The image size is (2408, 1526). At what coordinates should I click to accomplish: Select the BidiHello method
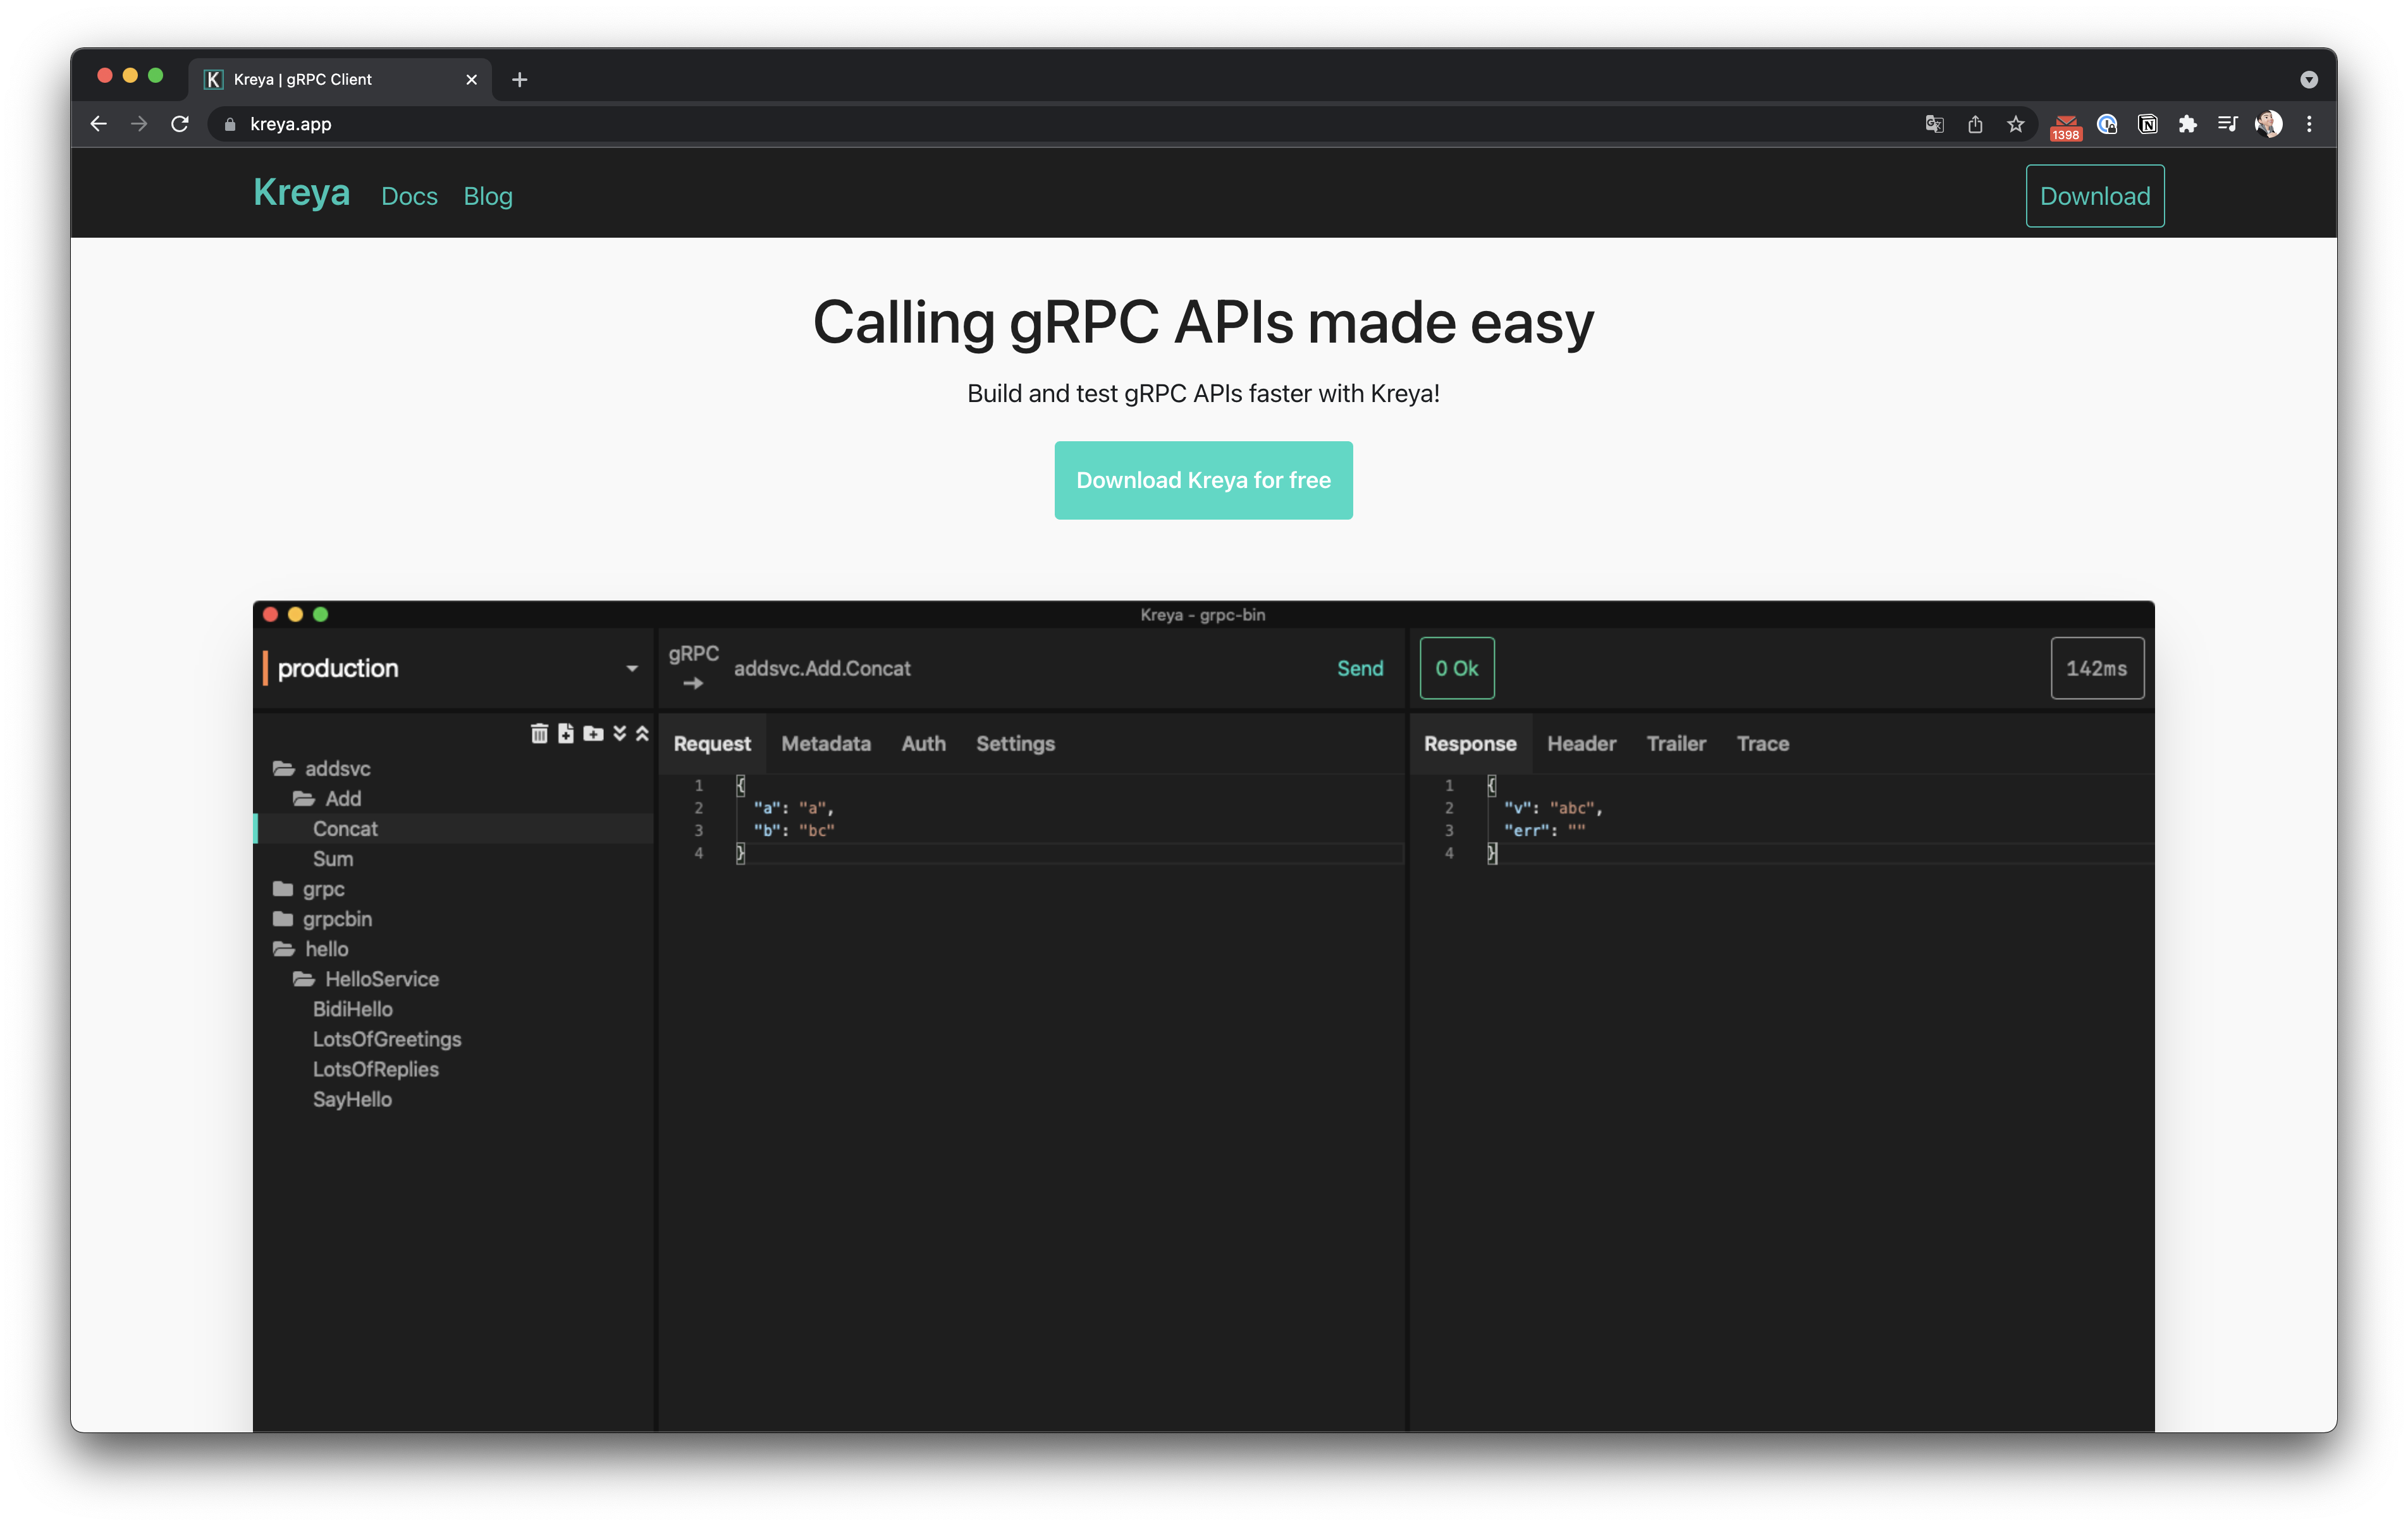pos(353,1008)
